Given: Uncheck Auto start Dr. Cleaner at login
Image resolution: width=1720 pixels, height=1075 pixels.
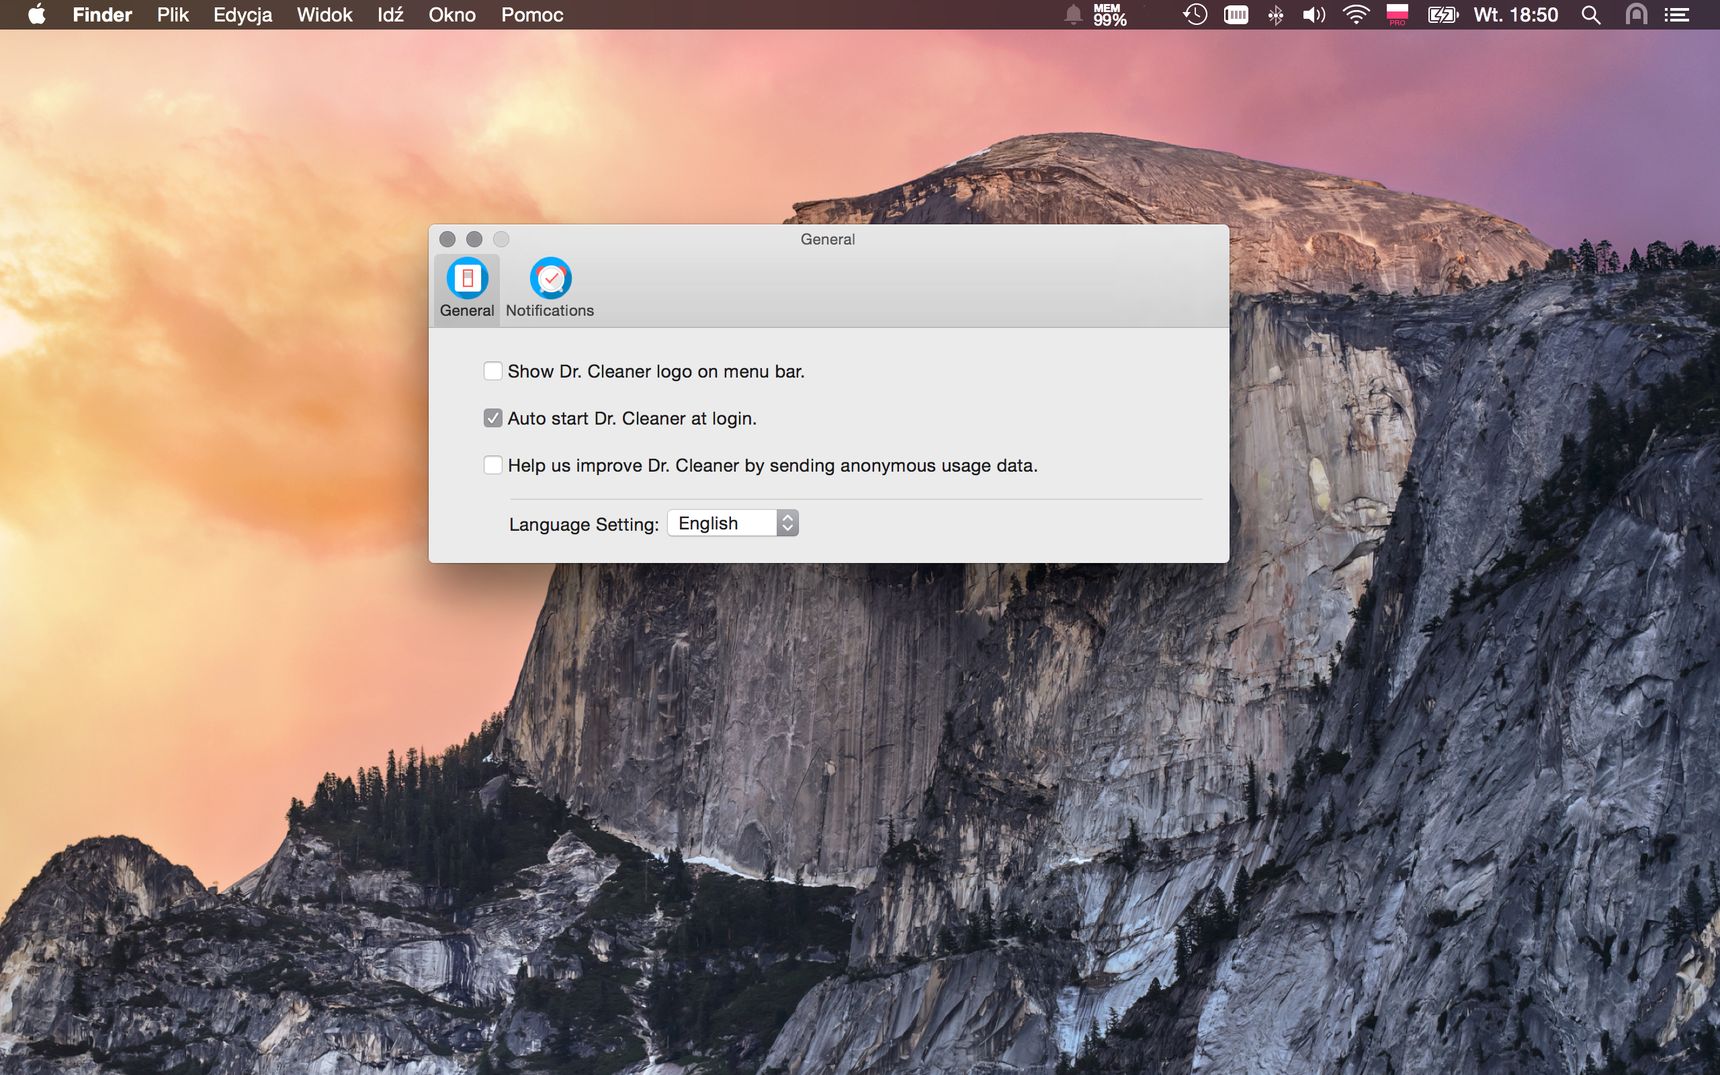Looking at the screenshot, I should pos(493,418).
